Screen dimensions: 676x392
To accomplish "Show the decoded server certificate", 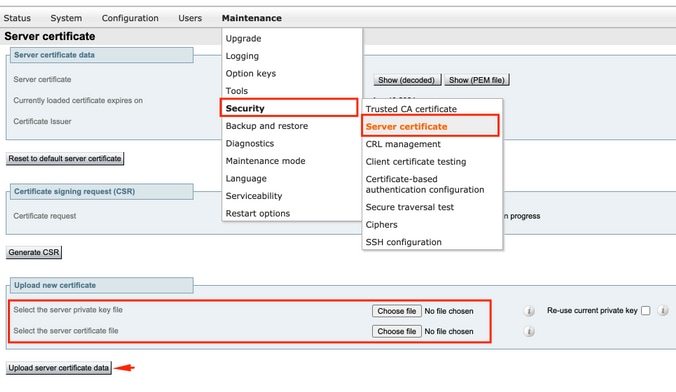I will click(x=407, y=80).
